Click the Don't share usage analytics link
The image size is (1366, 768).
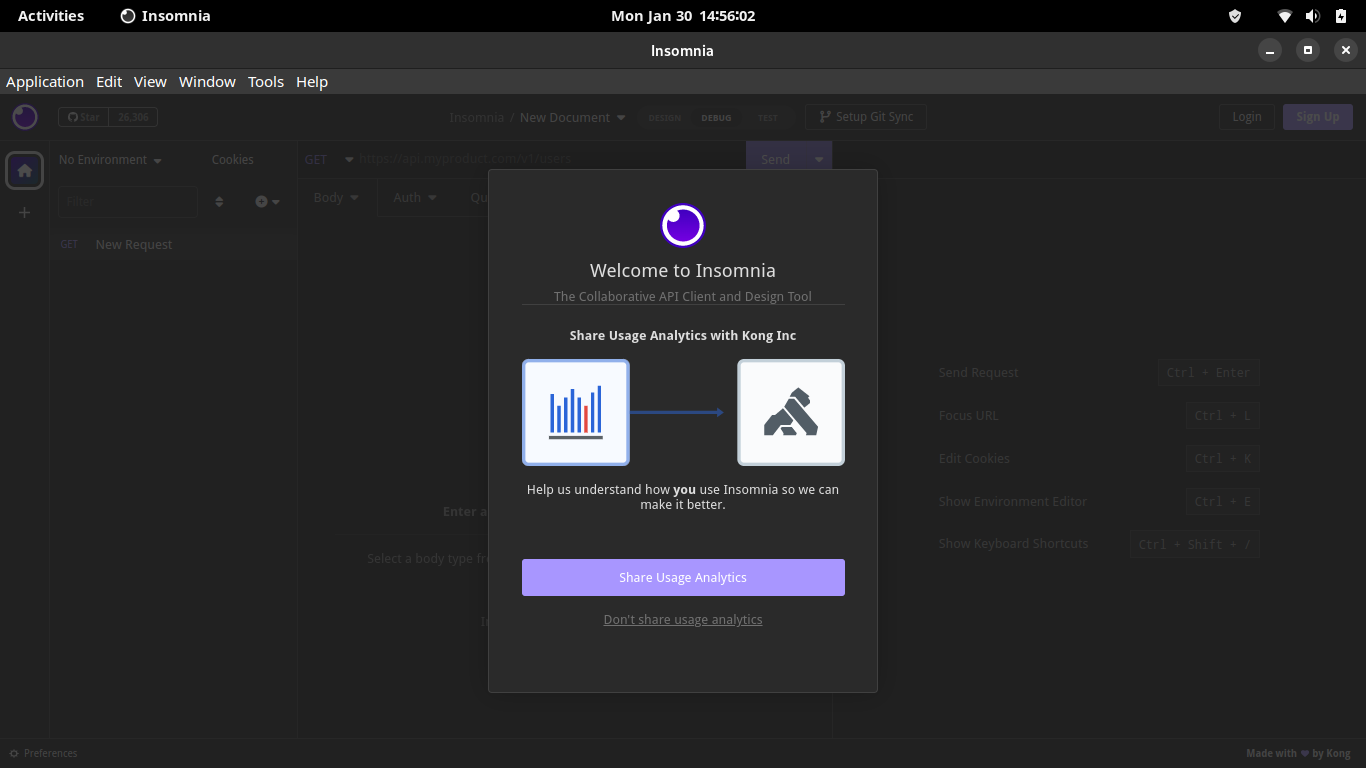click(683, 619)
